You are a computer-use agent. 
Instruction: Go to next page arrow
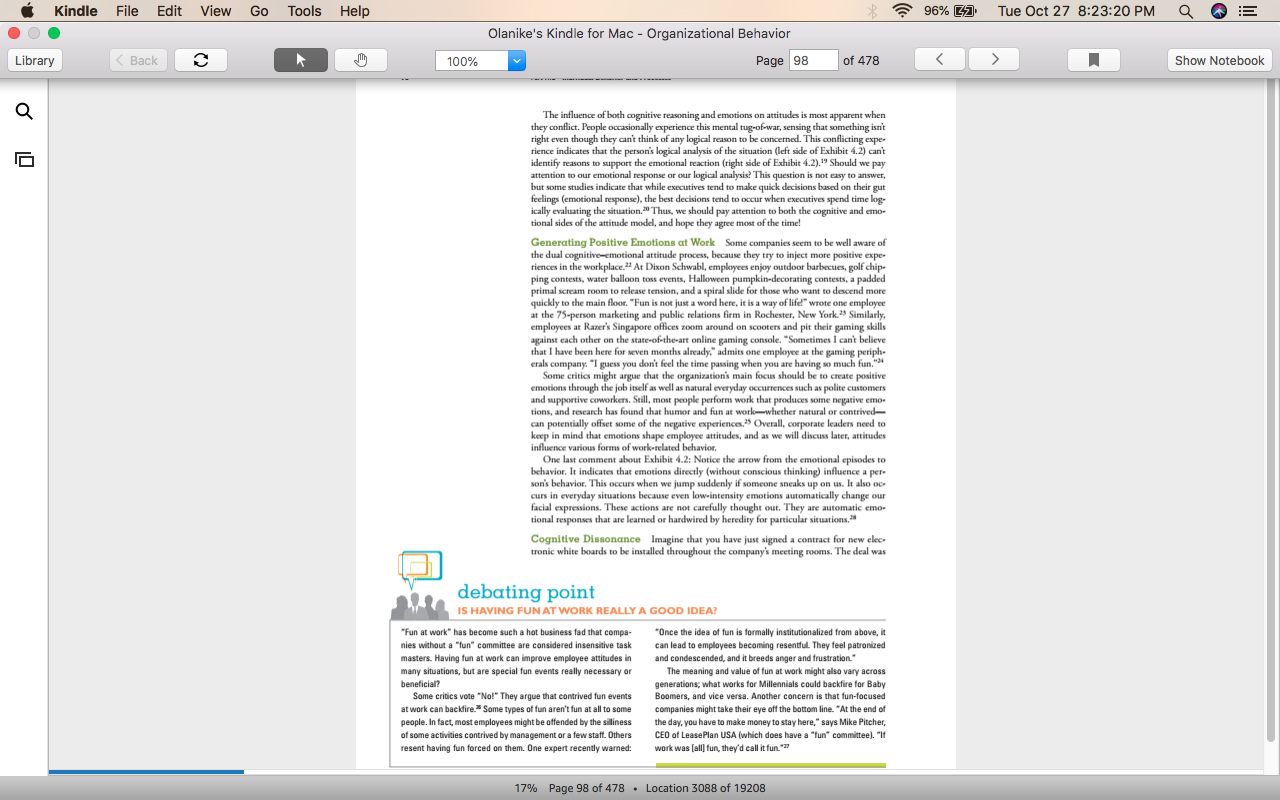994,59
